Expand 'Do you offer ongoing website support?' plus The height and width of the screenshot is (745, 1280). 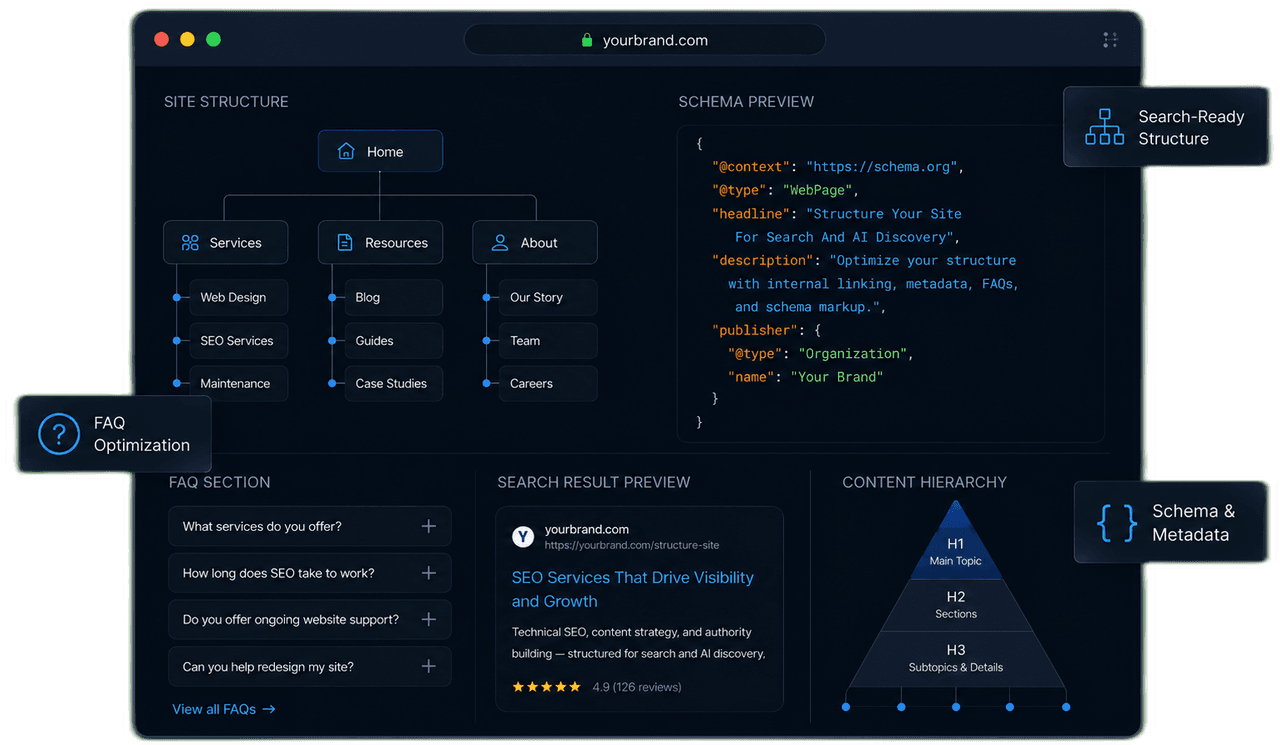[428, 619]
